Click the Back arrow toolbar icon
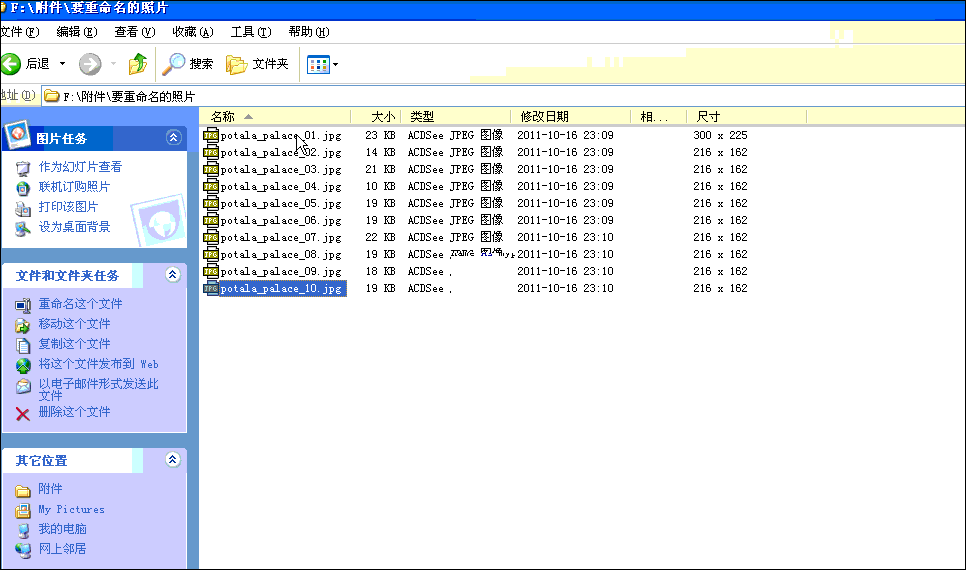966x570 pixels. coord(12,64)
